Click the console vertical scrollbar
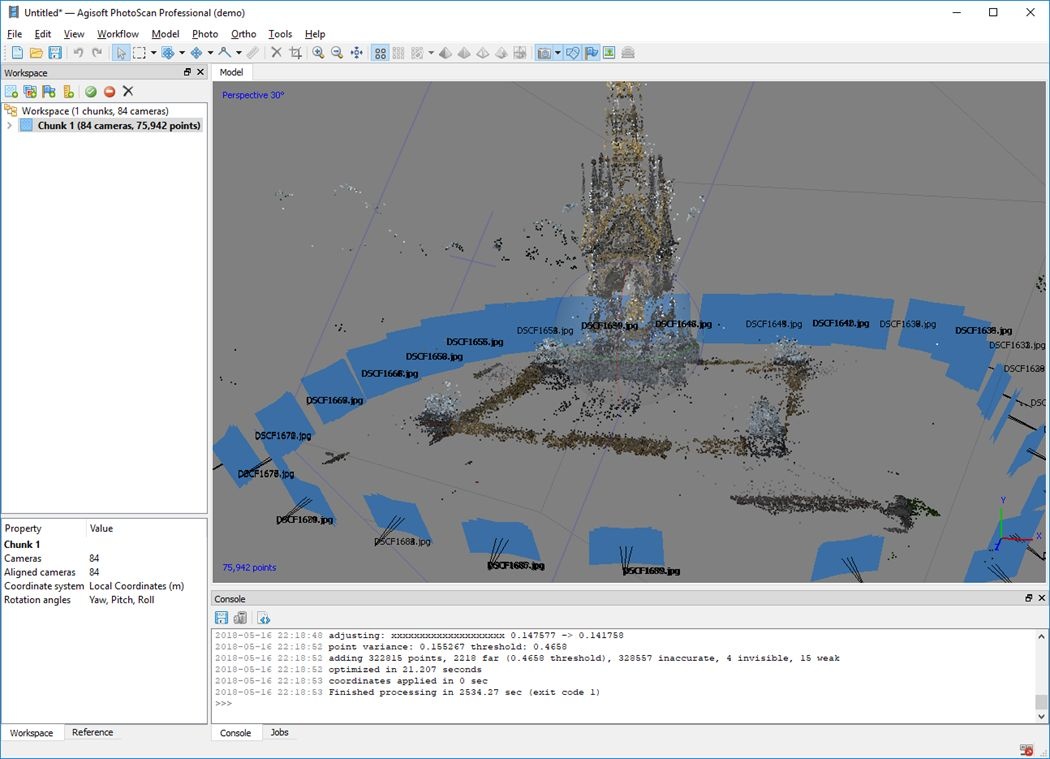This screenshot has height=759, width=1050. [x=1041, y=670]
